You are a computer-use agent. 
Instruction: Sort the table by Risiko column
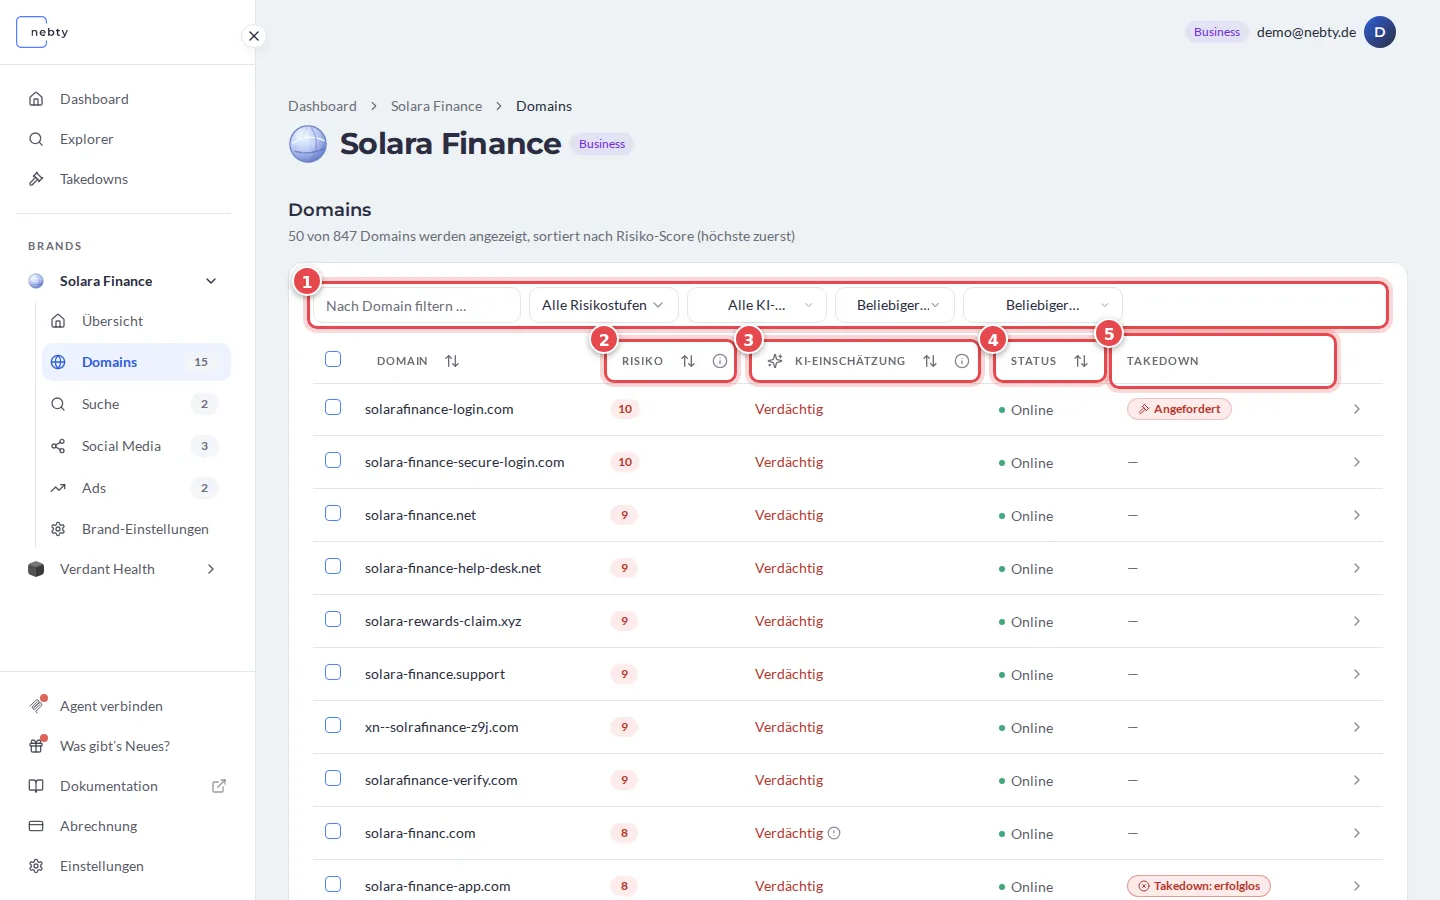[x=688, y=361]
